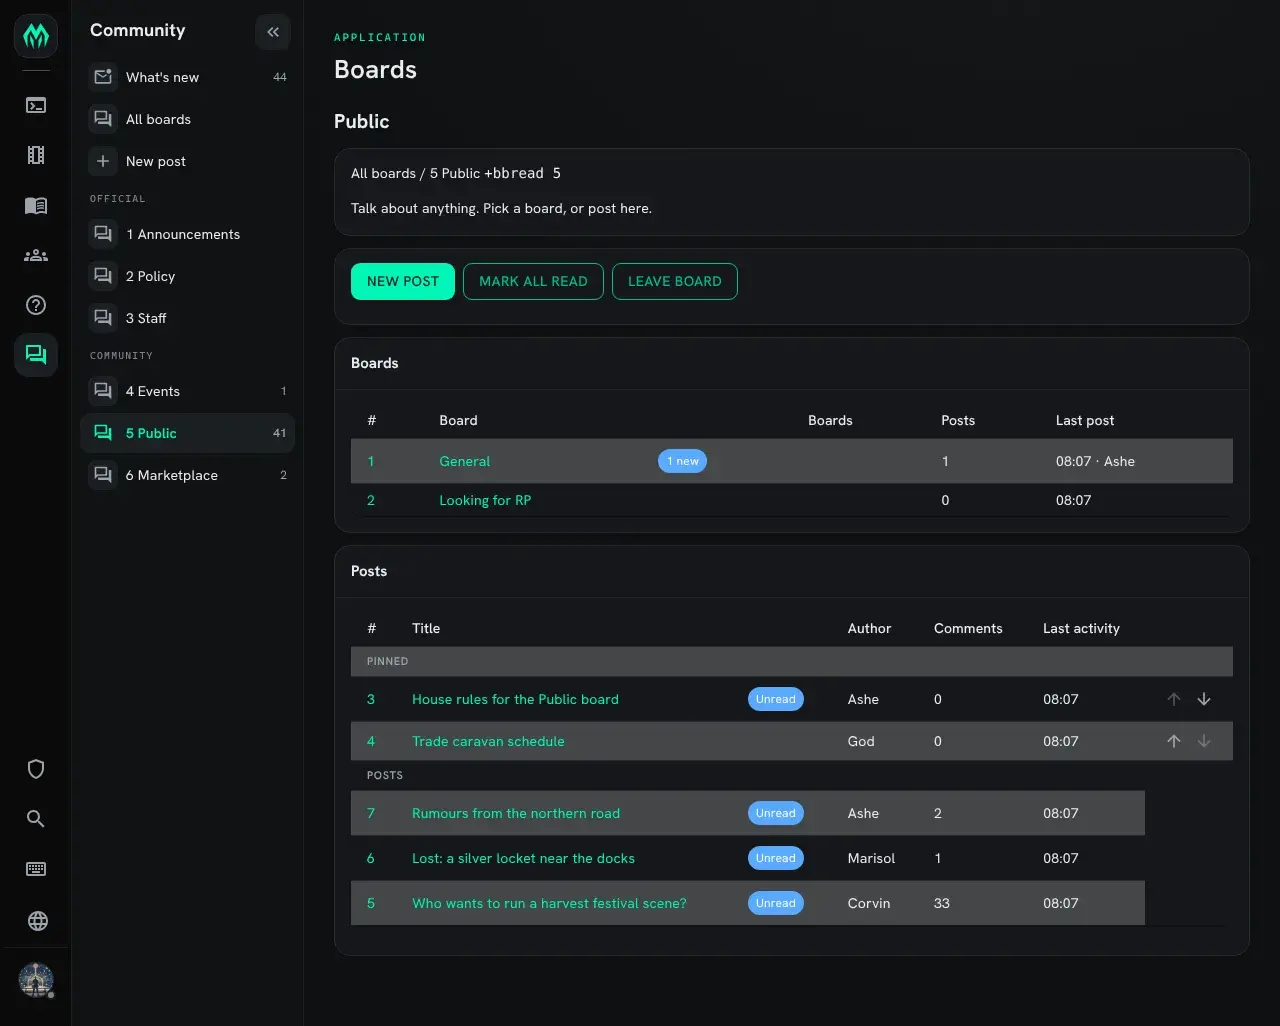The width and height of the screenshot is (1280, 1026).
Task: Select the community chat icon in rail
Action: pos(36,355)
